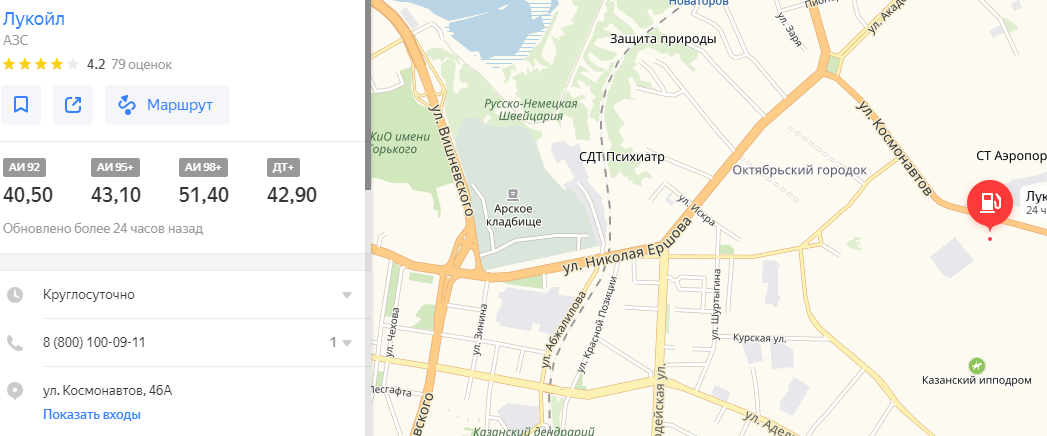Click the share link icon
Screen dimensions: 1047x436
click(x=73, y=105)
